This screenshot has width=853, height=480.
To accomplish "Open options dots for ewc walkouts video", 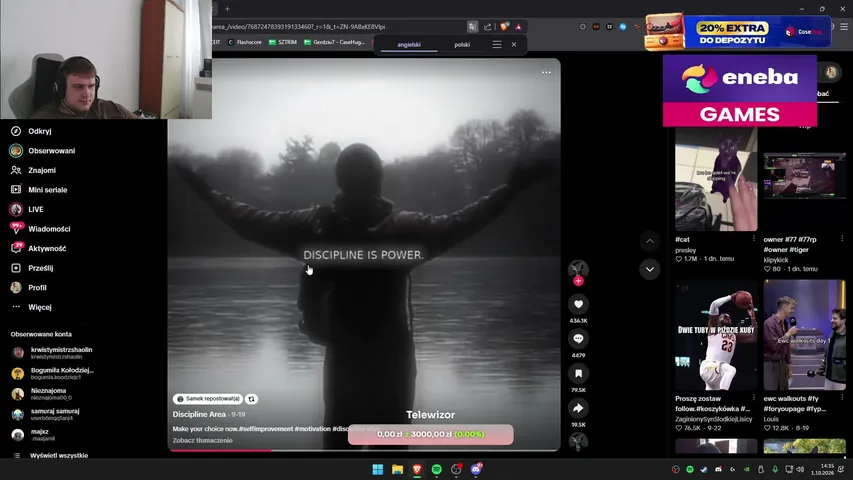I will (842, 398).
